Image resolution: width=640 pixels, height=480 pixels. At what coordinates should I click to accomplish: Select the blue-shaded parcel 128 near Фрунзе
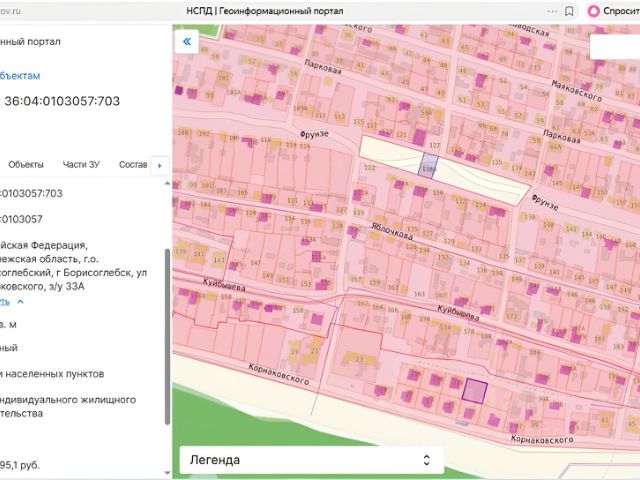pyautogui.click(x=428, y=166)
